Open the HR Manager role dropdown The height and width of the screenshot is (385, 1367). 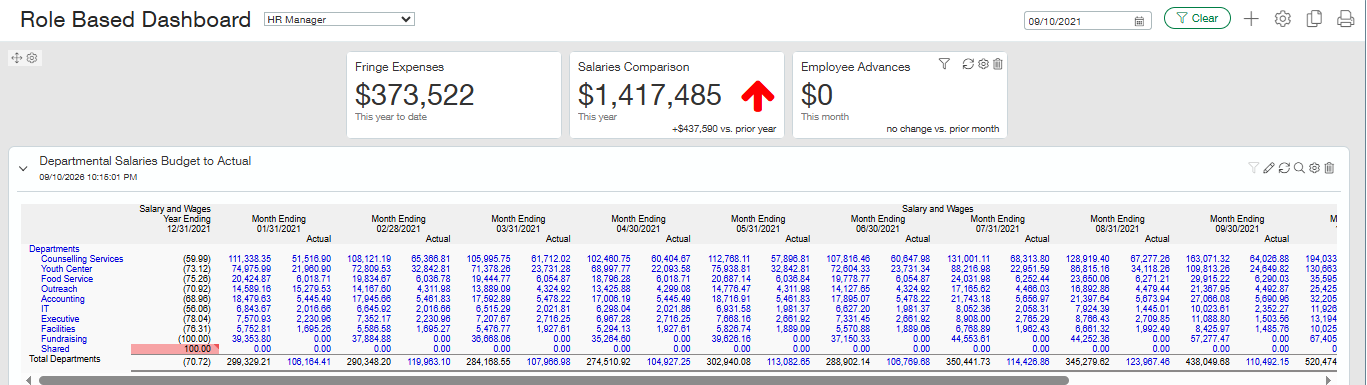[339, 19]
